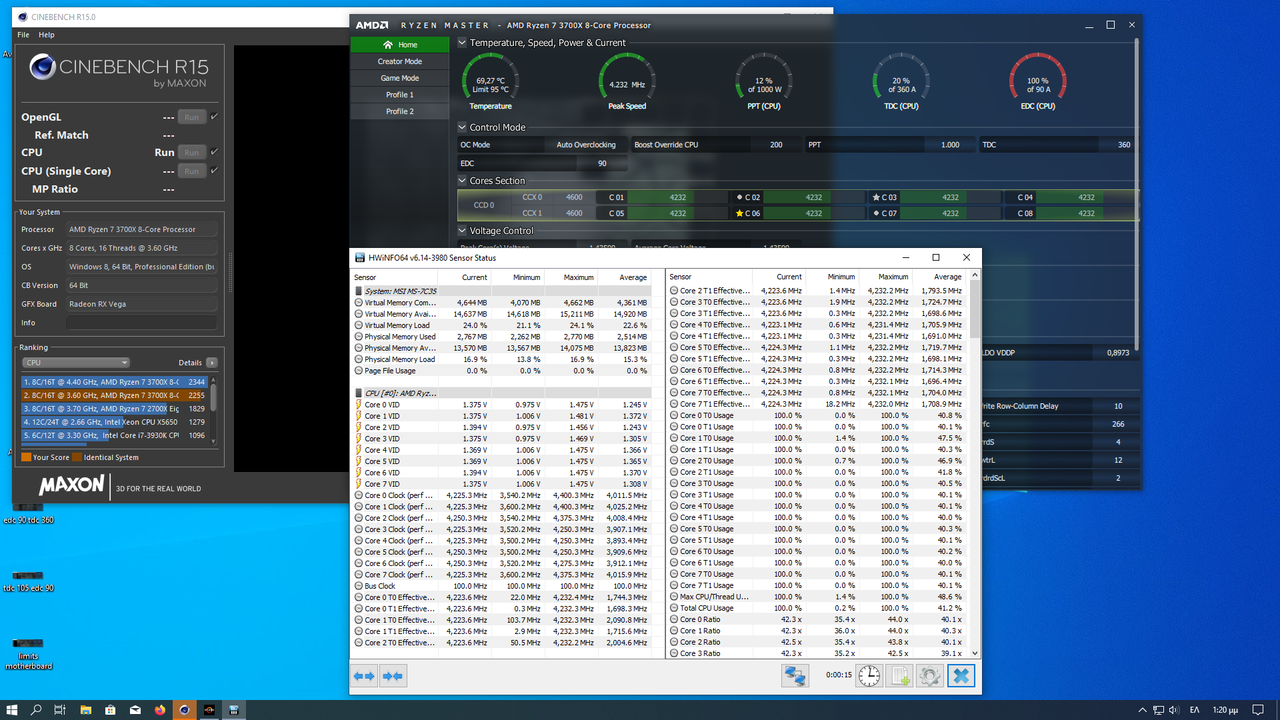Open the Ranking CPU dropdown
The image size is (1280, 720).
[x=76, y=363]
